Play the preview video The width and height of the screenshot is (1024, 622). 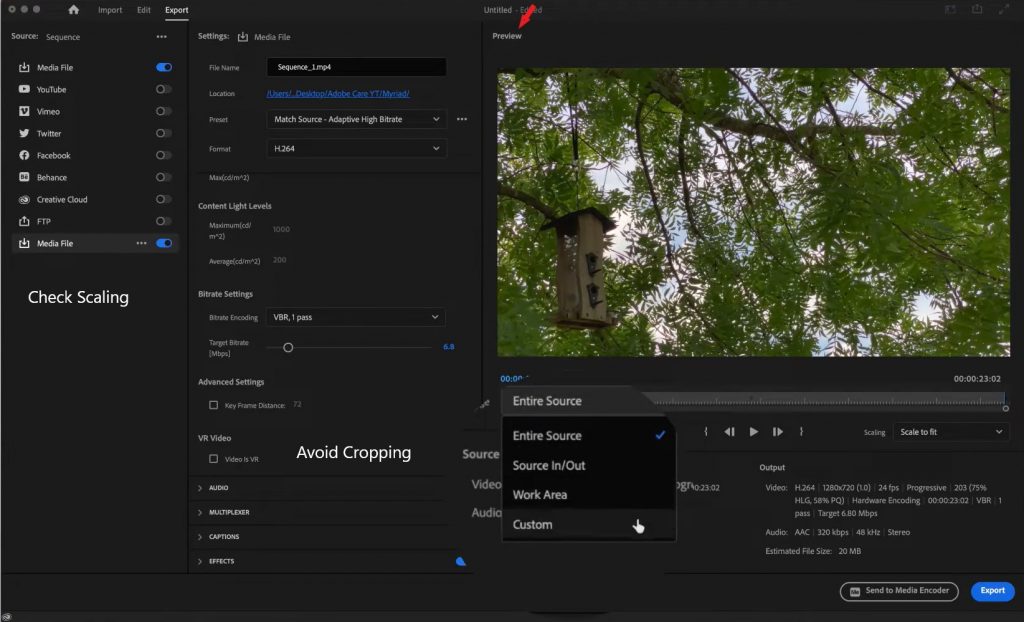pos(754,432)
